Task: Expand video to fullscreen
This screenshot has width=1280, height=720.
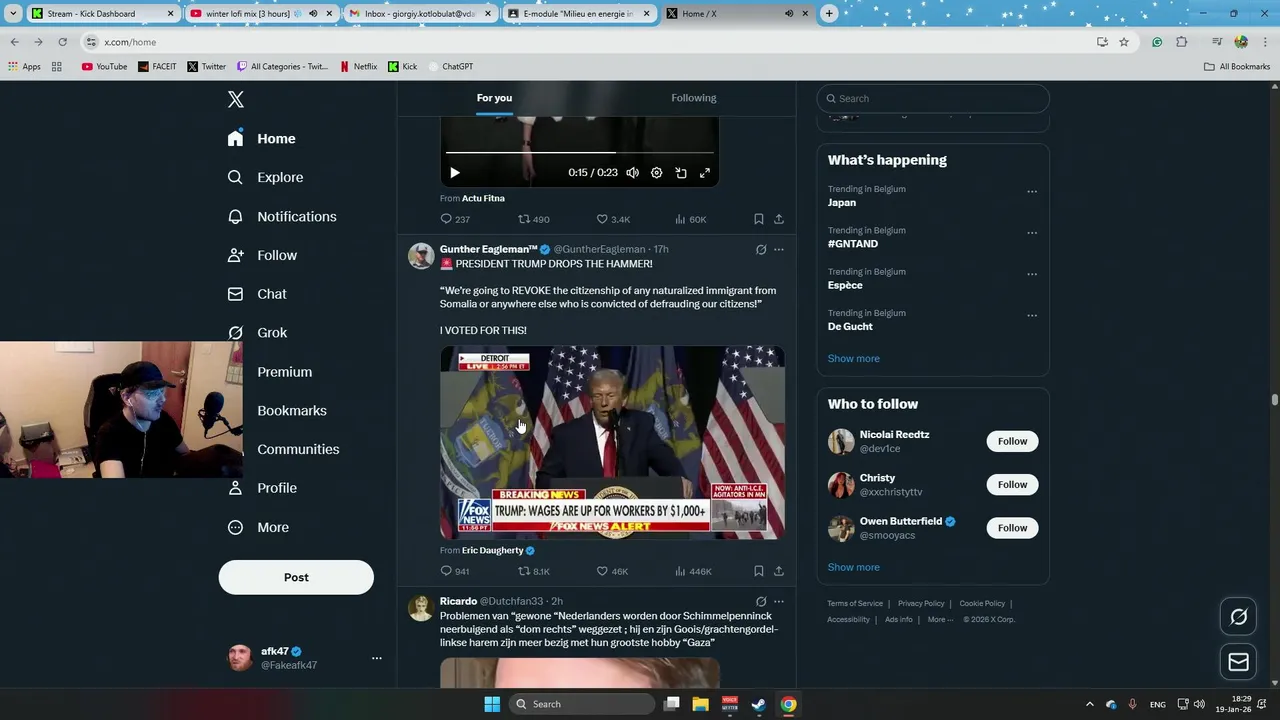Action: 704,173
